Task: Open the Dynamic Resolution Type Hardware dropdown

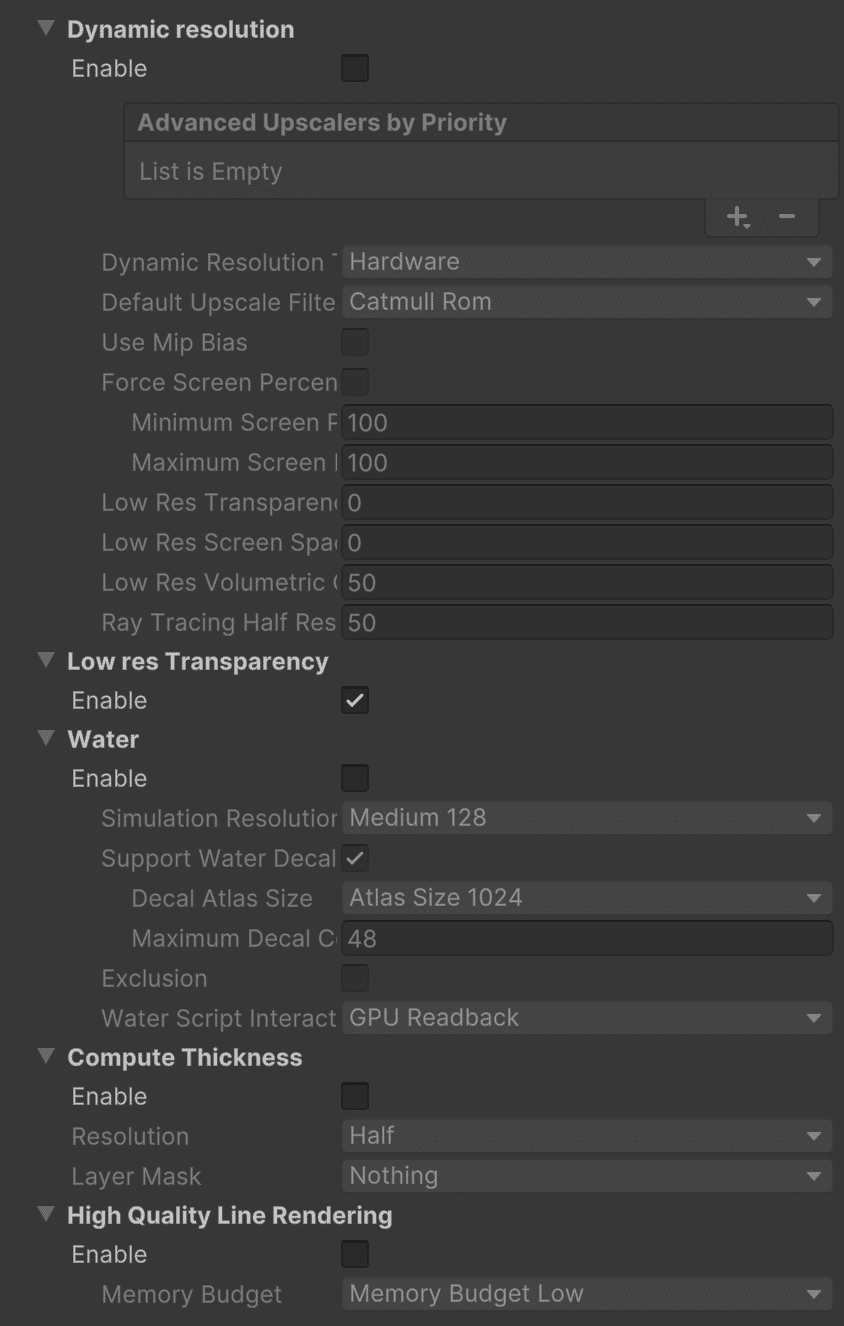Action: pos(587,262)
